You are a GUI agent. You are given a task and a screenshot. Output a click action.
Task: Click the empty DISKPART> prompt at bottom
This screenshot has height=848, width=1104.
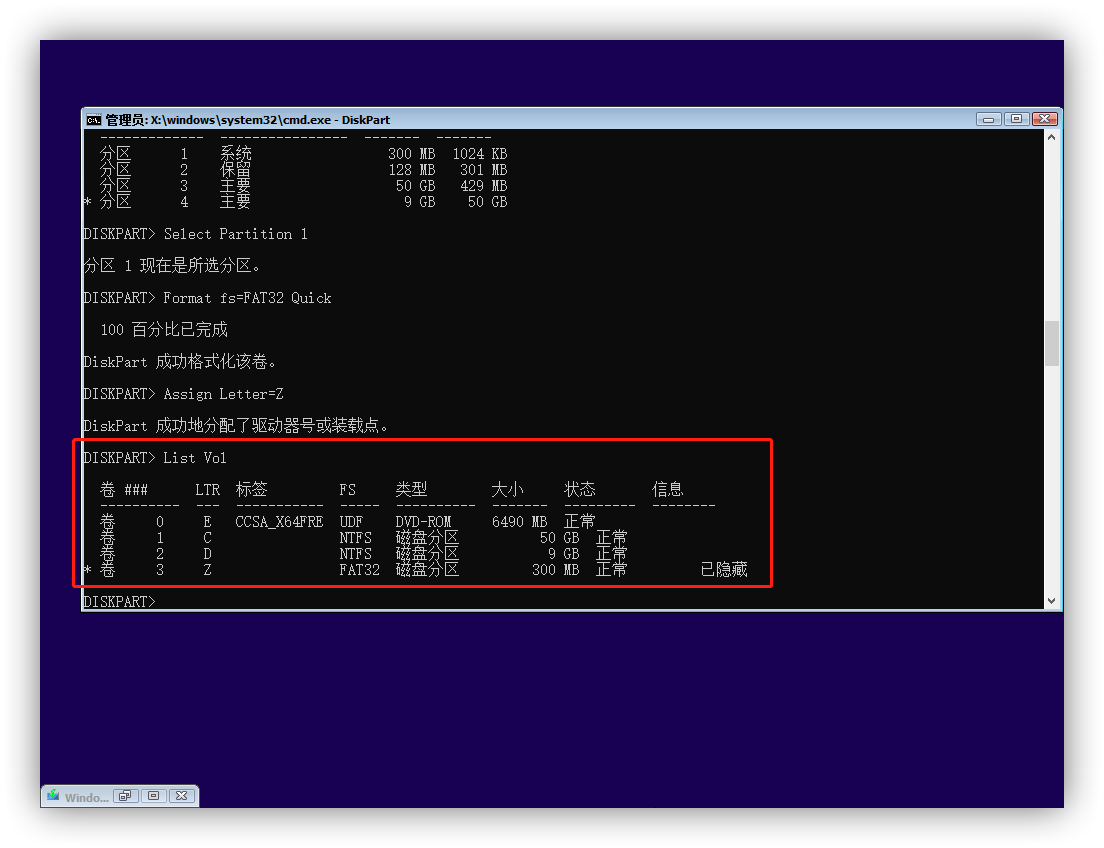point(120,602)
